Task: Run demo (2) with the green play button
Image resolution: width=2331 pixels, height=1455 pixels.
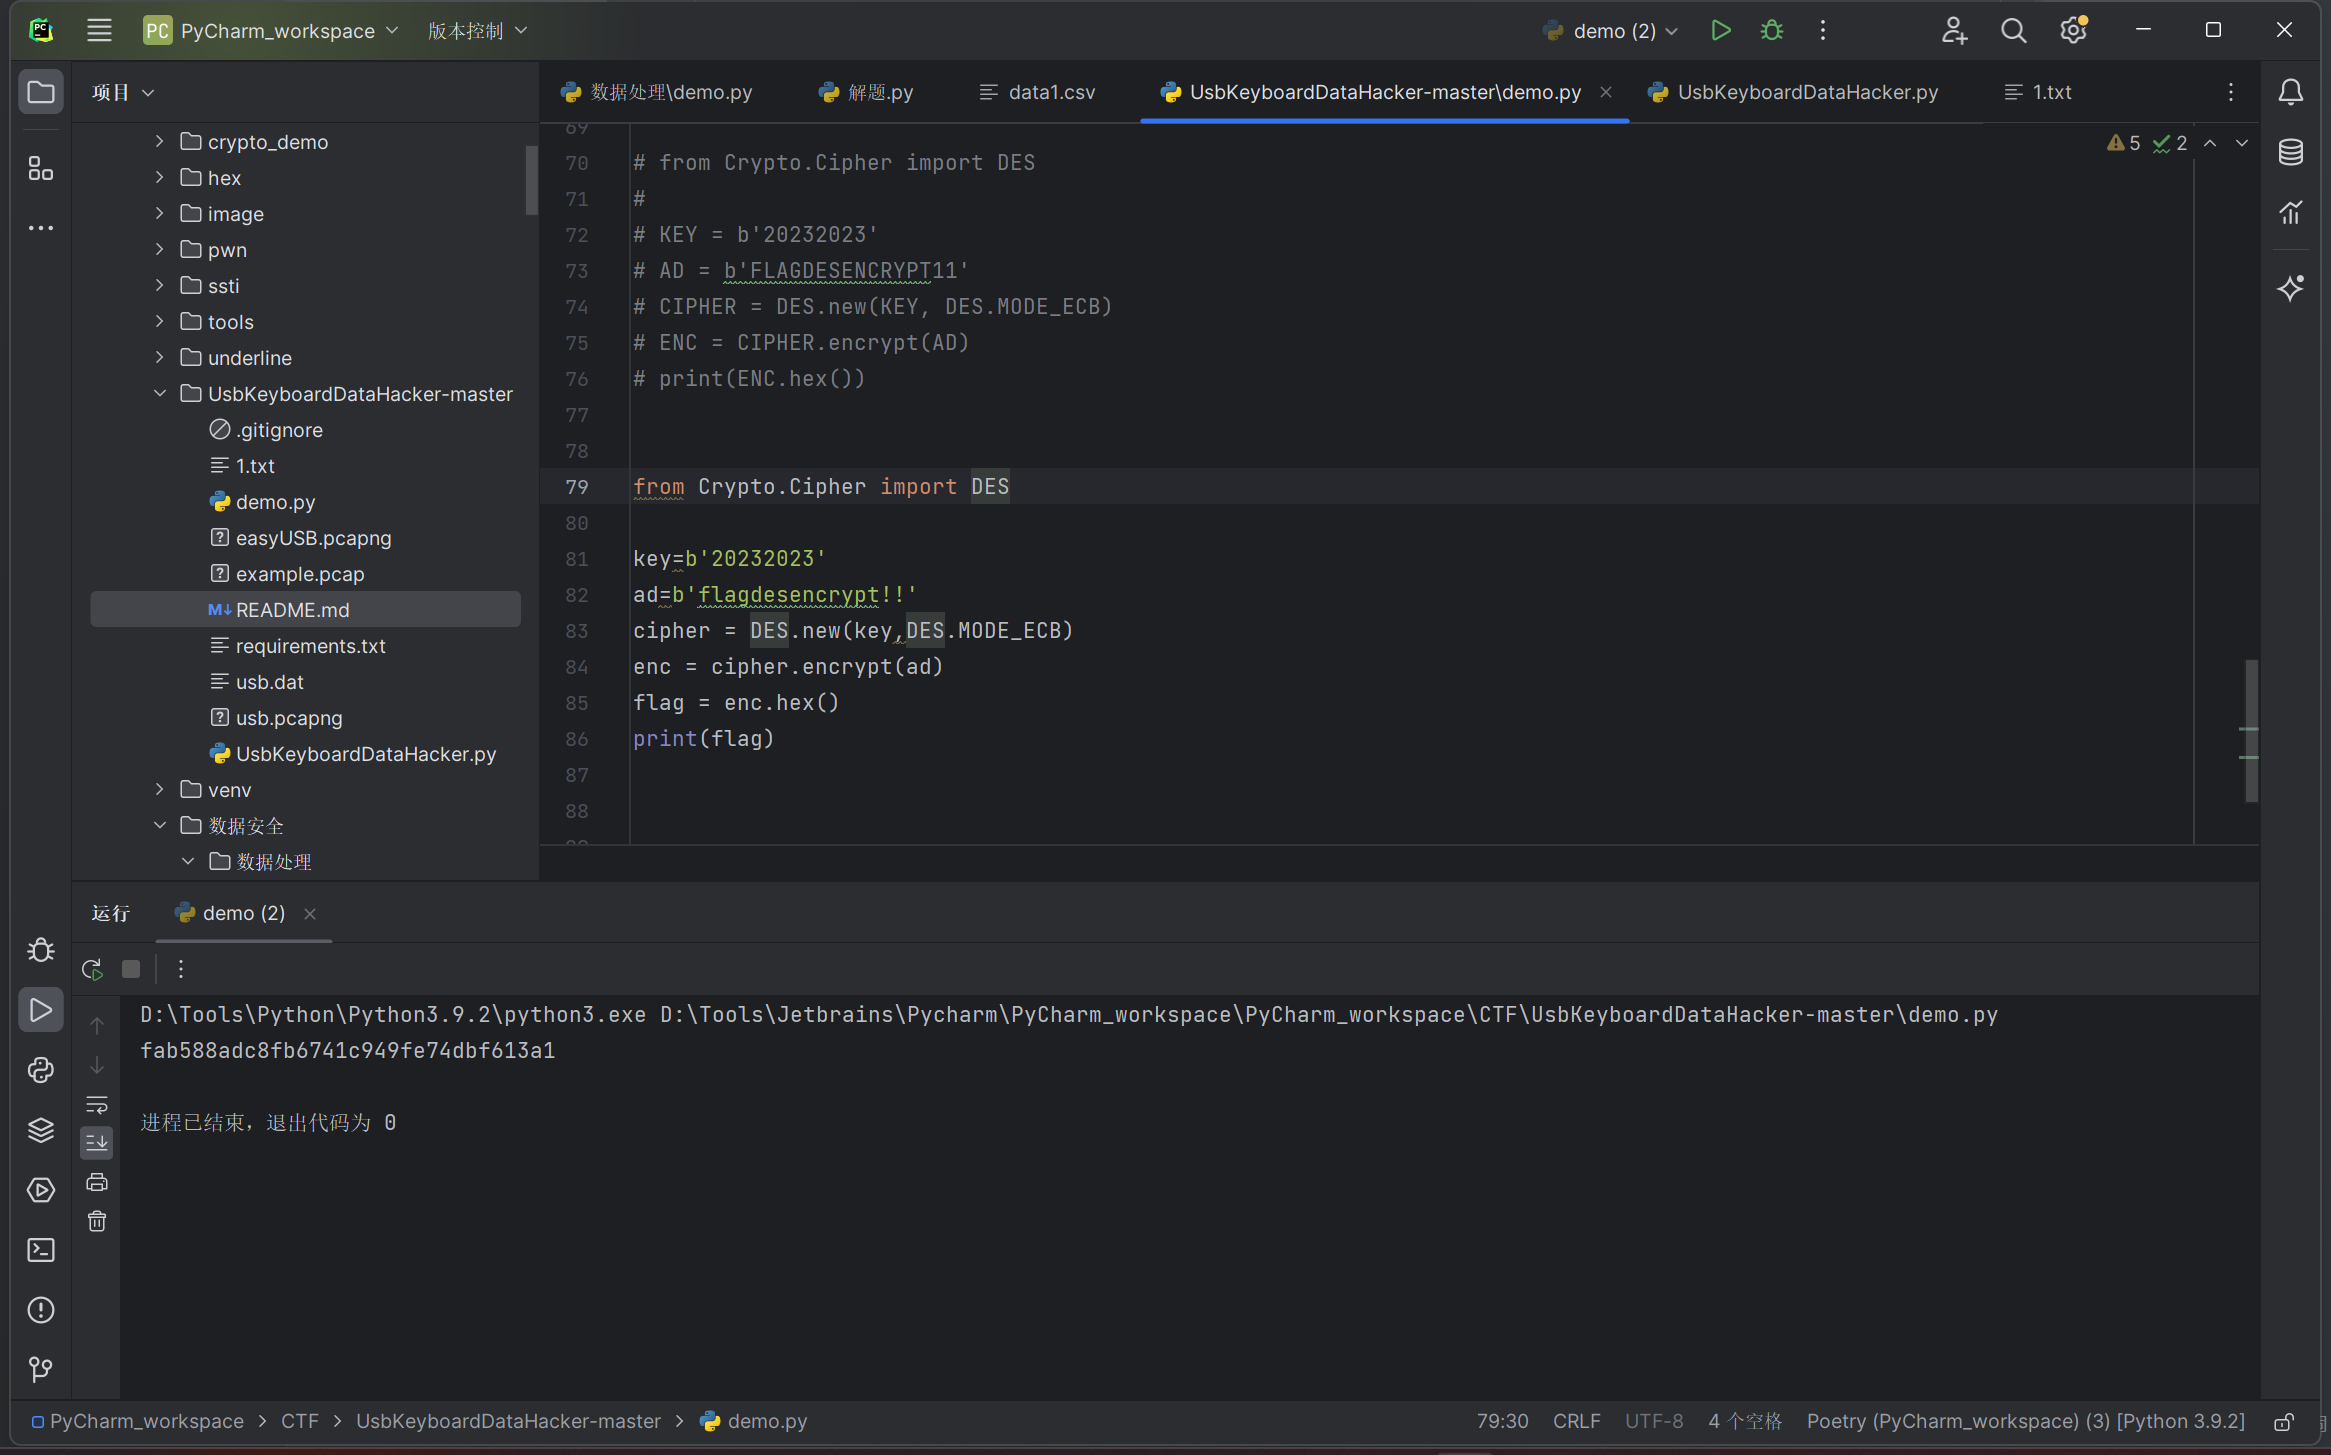Action: 1720,30
